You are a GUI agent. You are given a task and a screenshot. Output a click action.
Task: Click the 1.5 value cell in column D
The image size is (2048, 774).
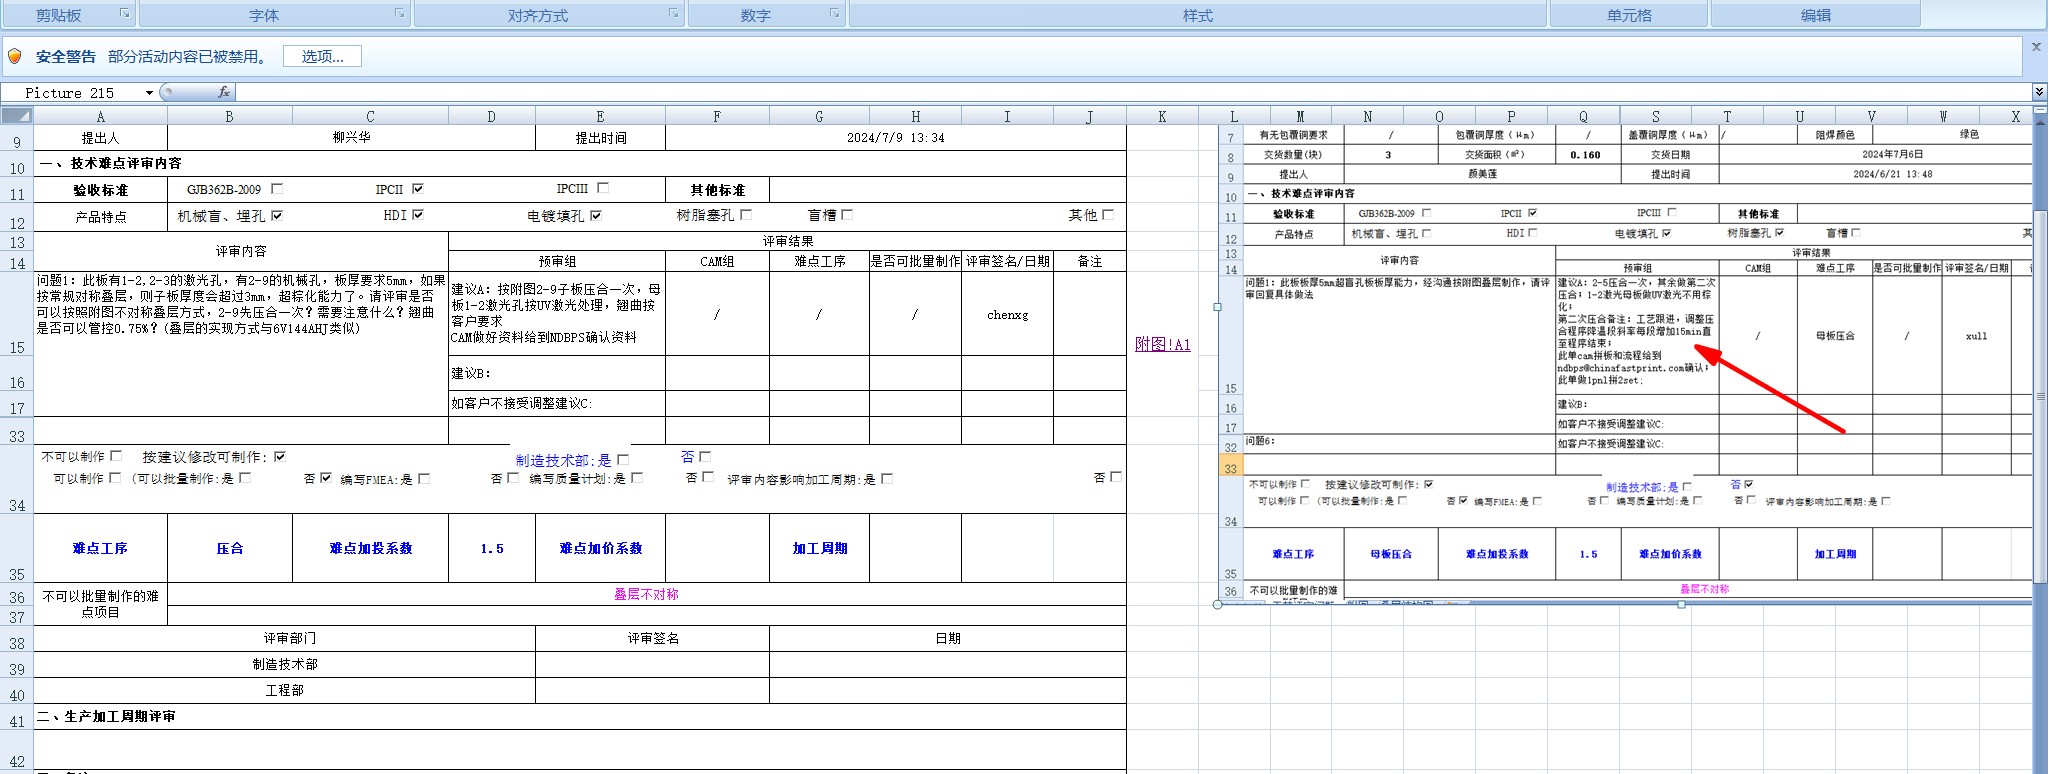pyautogui.click(x=492, y=548)
